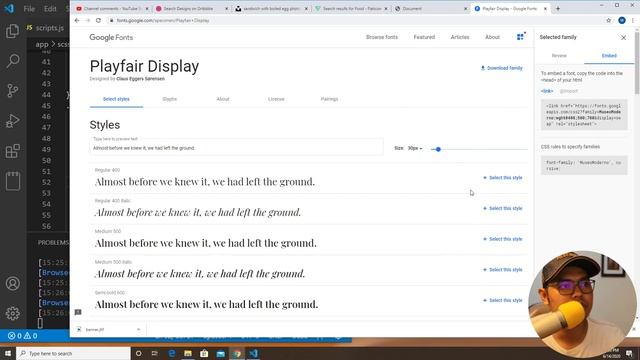The height and width of the screenshot is (360, 640).
Task: Choose the <link> embed option
Action: pos(547,91)
